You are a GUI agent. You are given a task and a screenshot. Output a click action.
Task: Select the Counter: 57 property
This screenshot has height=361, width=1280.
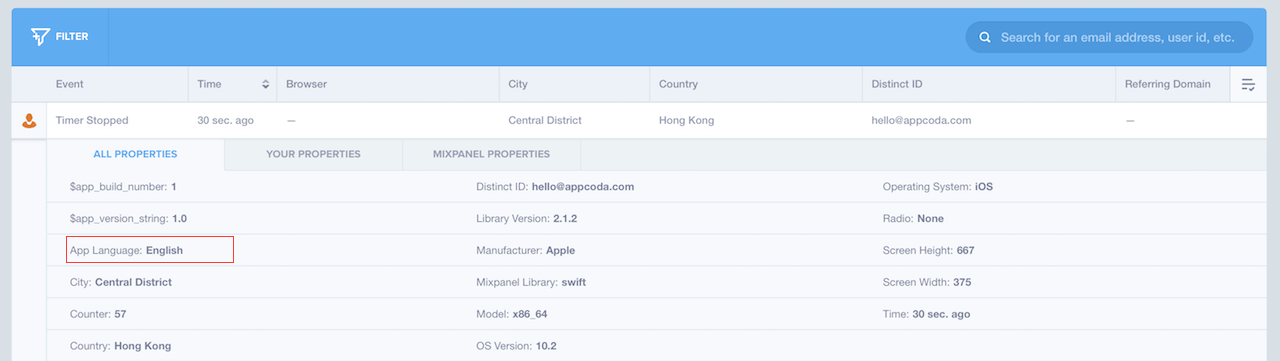click(x=98, y=314)
